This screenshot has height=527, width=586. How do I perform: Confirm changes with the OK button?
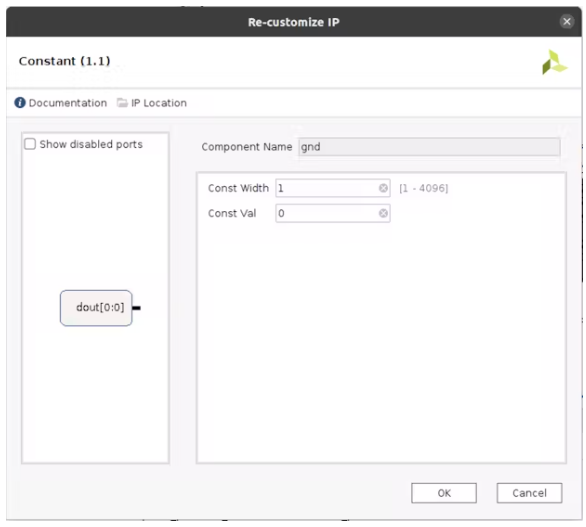point(444,493)
